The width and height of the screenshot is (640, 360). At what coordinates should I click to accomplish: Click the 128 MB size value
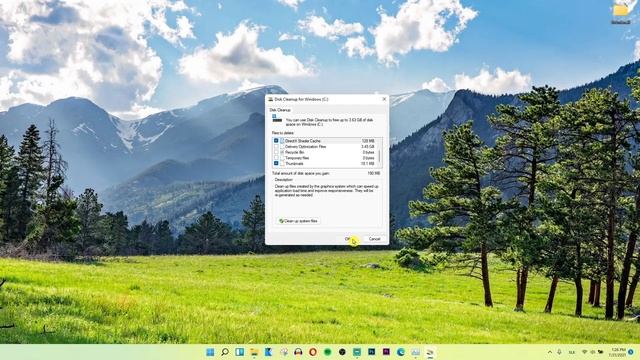tap(368, 141)
